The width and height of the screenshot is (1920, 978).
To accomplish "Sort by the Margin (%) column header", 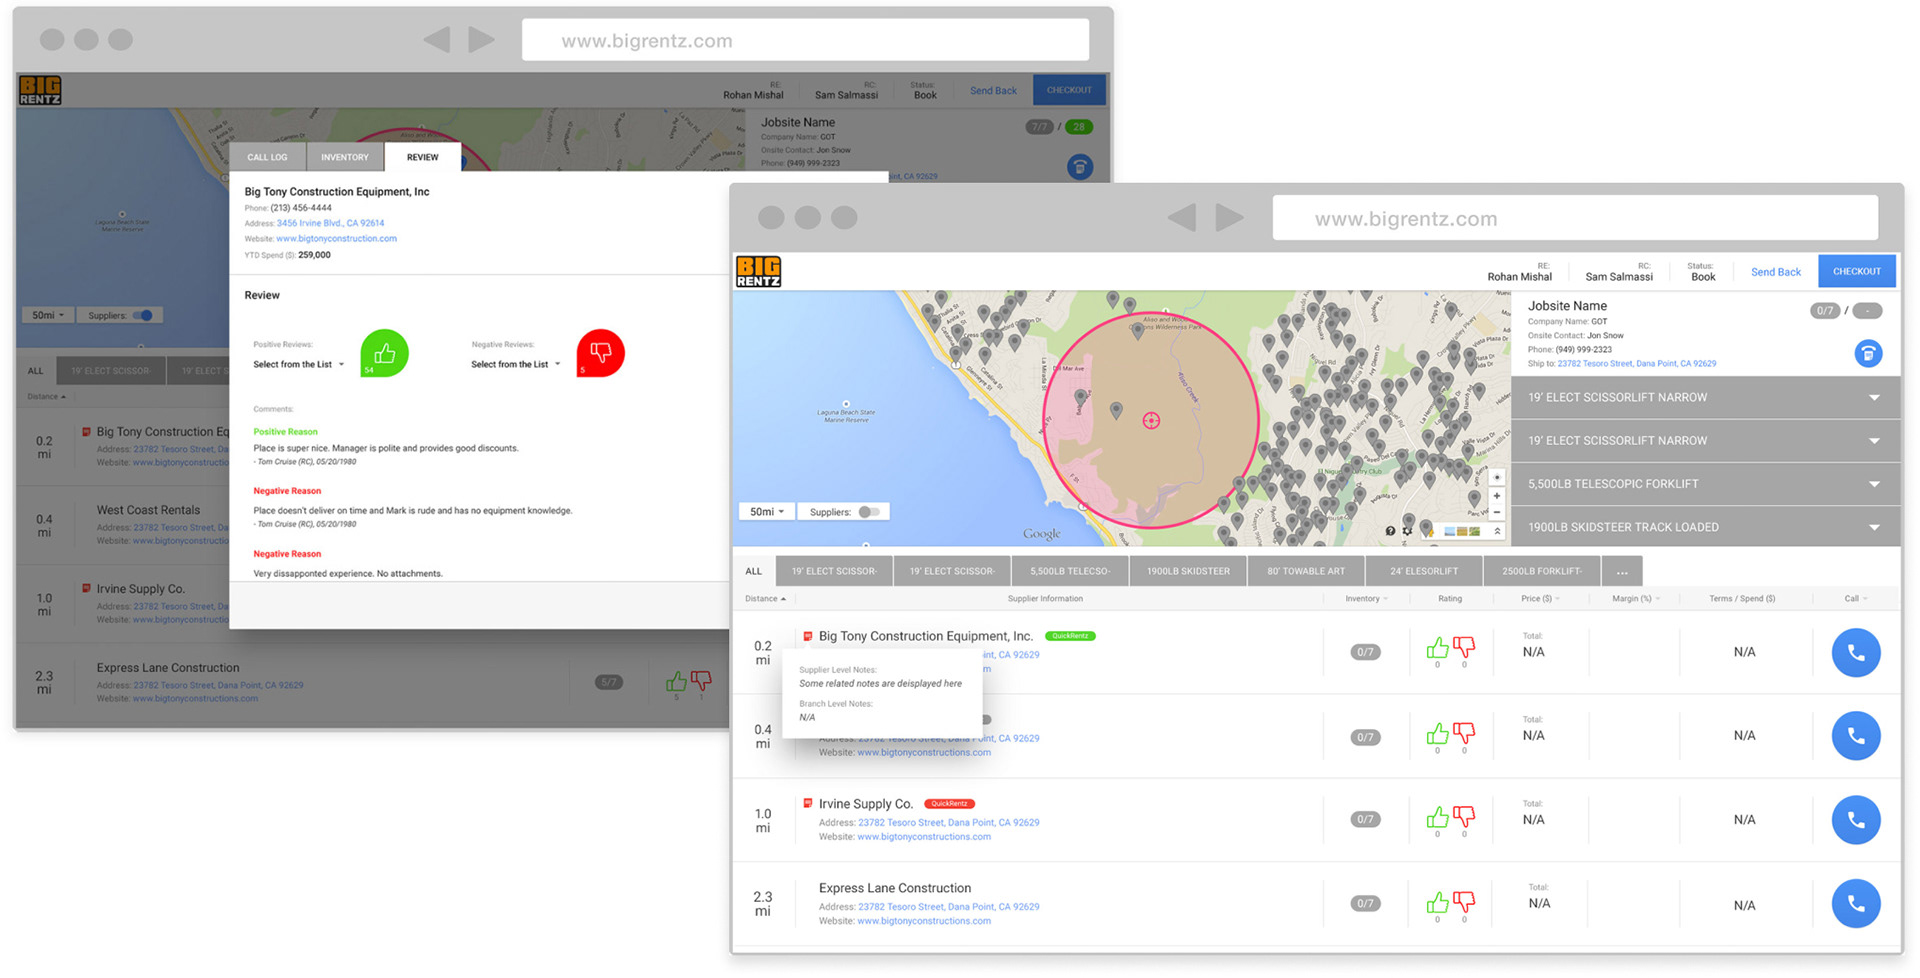I will 1636,599.
